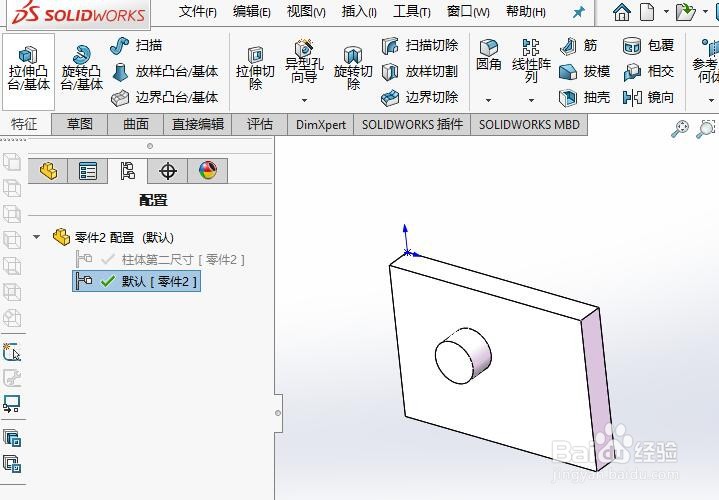
Task: Click the Intersect (相交) tool
Action: click(x=648, y=72)
